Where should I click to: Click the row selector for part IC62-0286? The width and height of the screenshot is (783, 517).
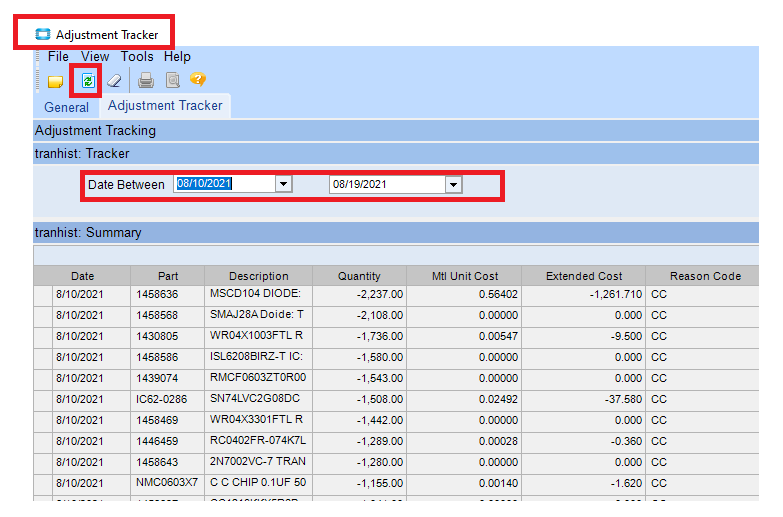coord(43,399)
